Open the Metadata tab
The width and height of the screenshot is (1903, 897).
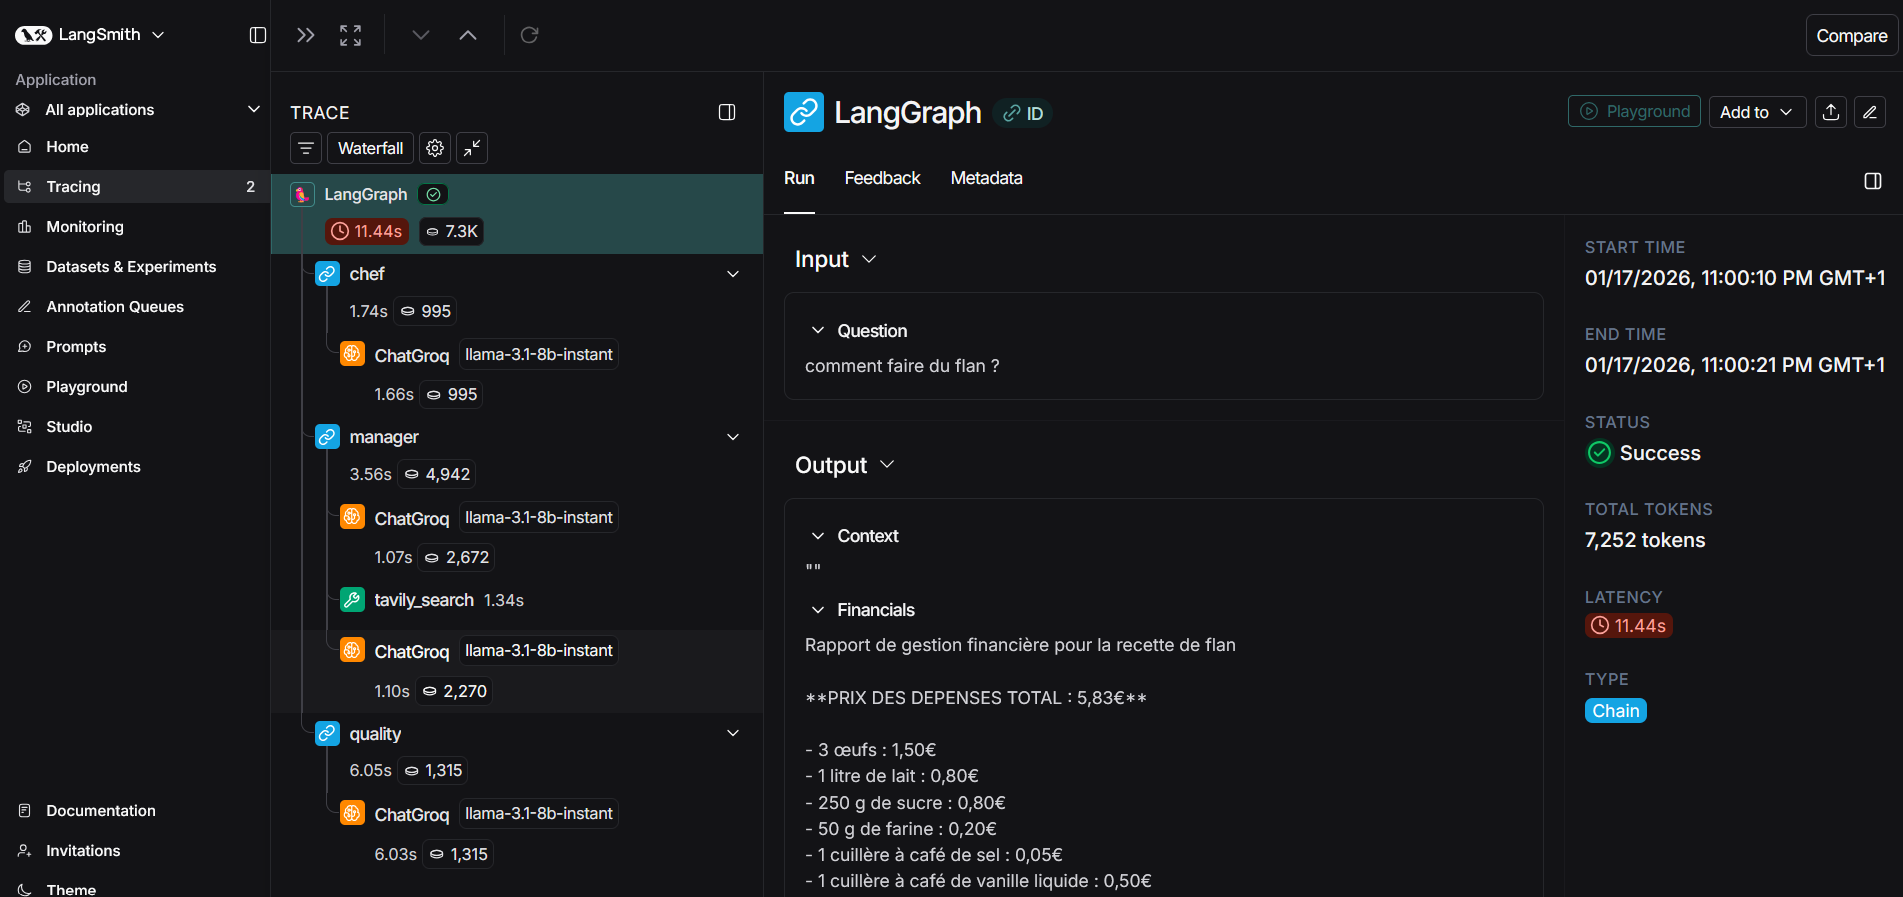[x=986, y=178]
